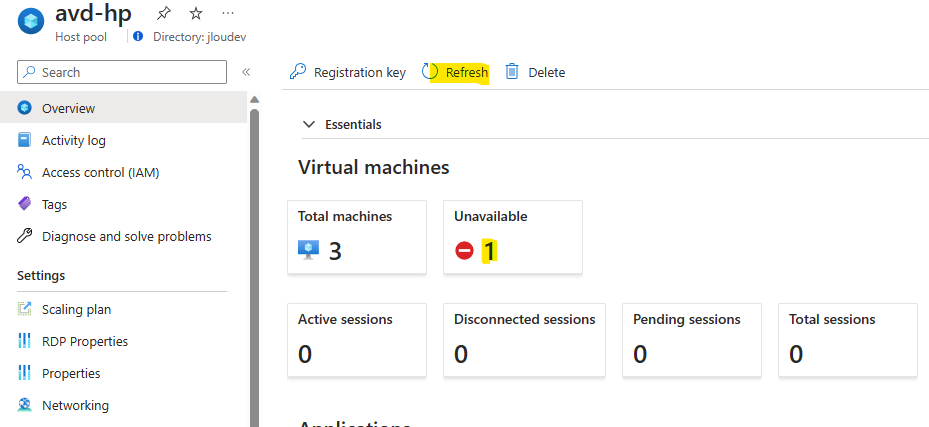Click the Delete label in the toolbar
This screenshot has height=427, width=929.
click(546, 72)
